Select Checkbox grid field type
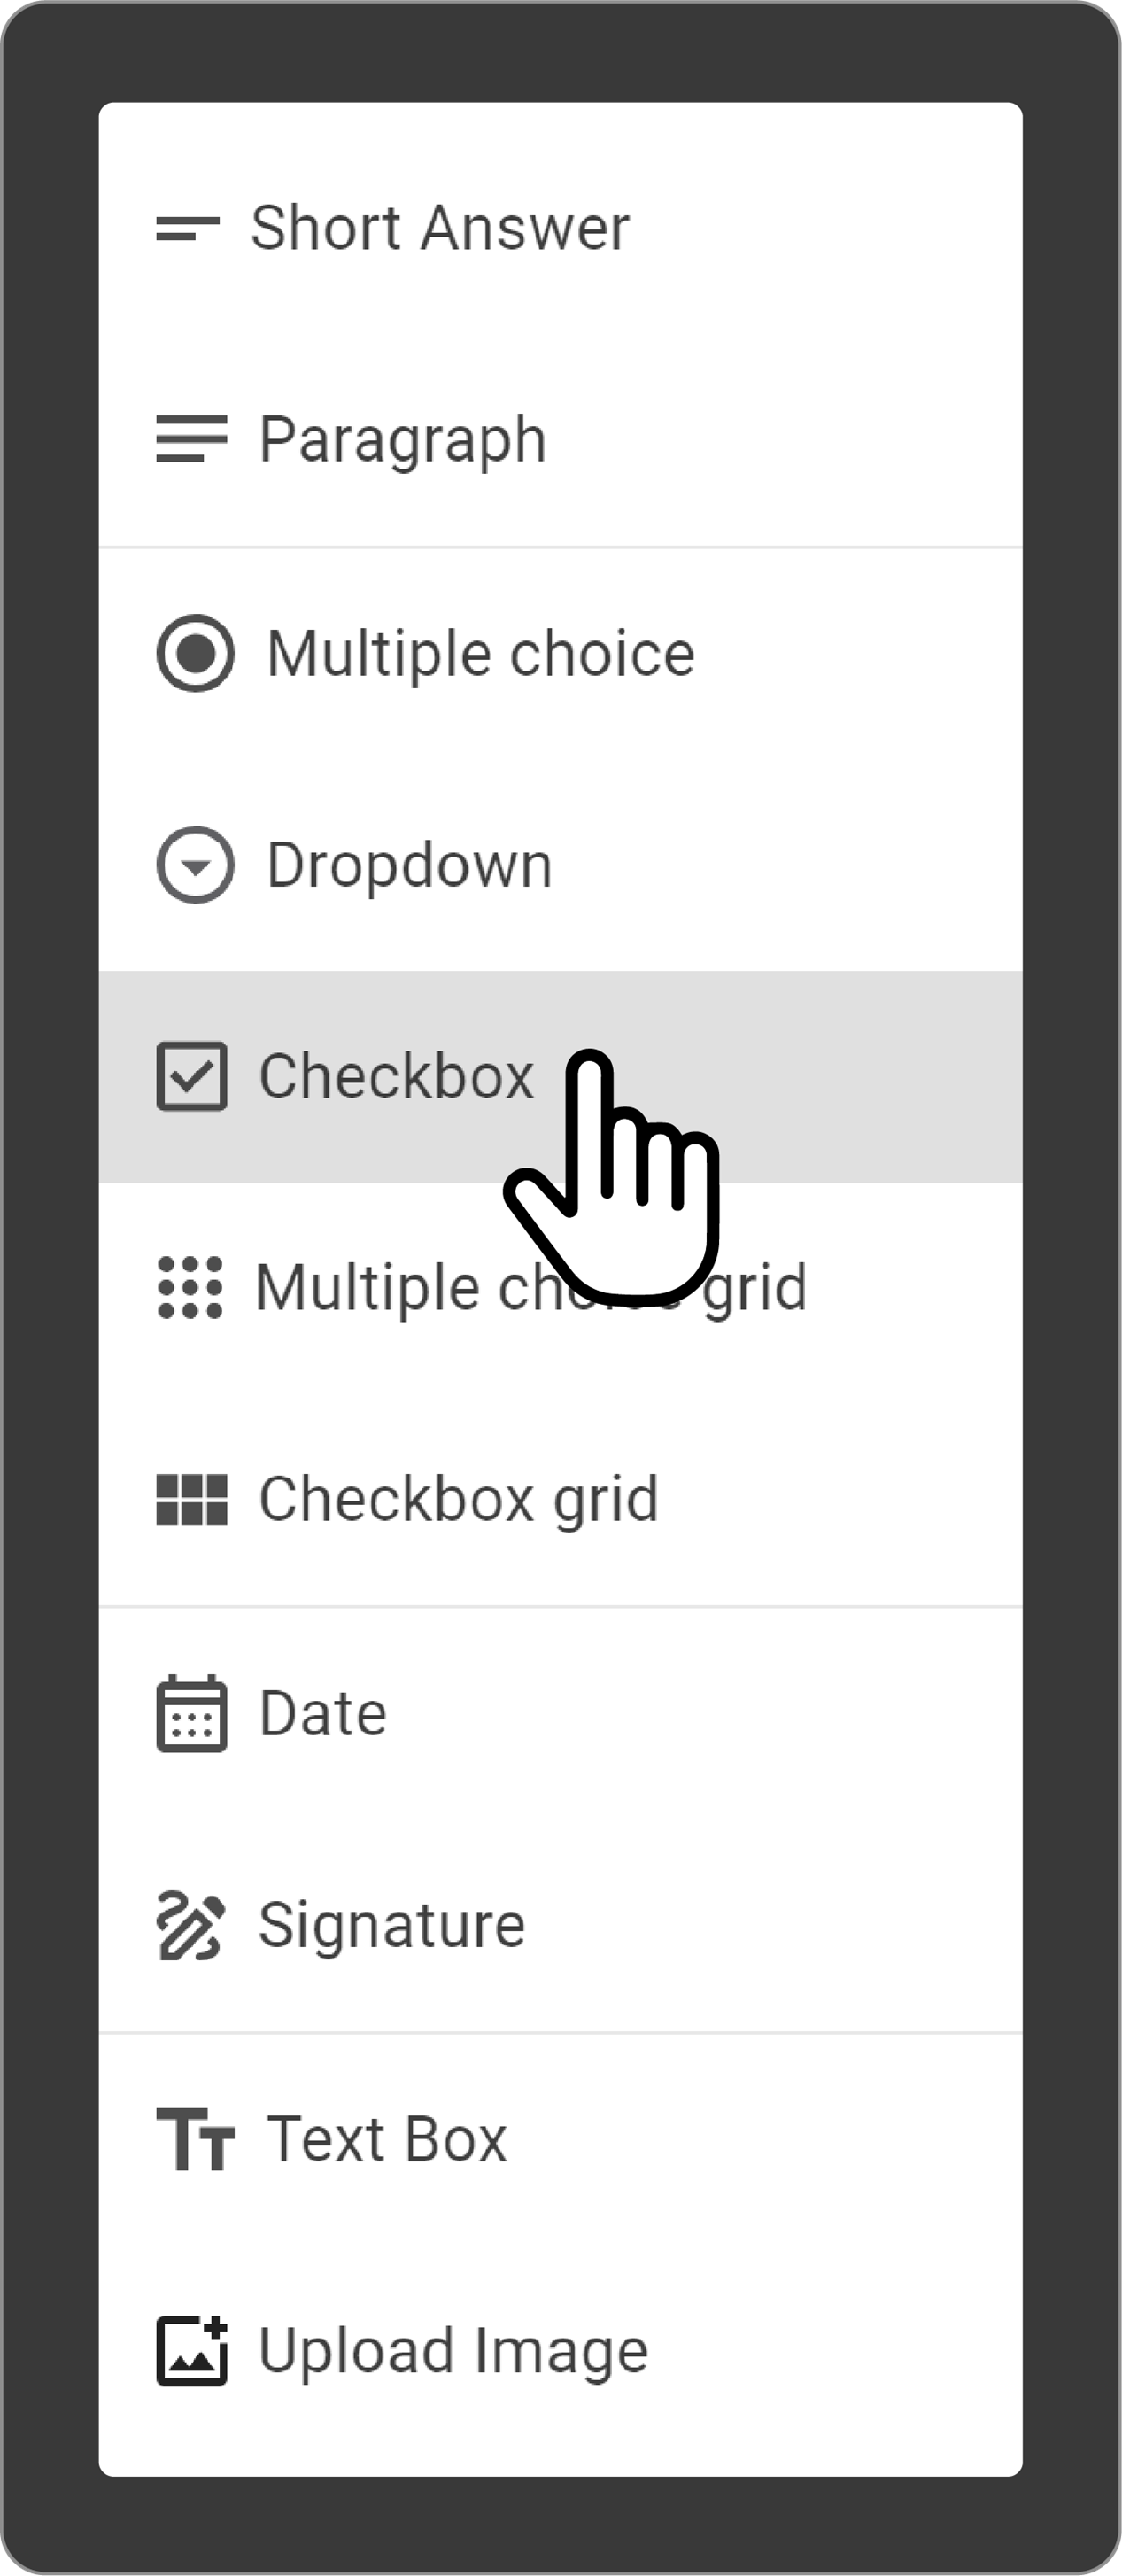Screen dimensions: 1122x2576 [458, 1500]
